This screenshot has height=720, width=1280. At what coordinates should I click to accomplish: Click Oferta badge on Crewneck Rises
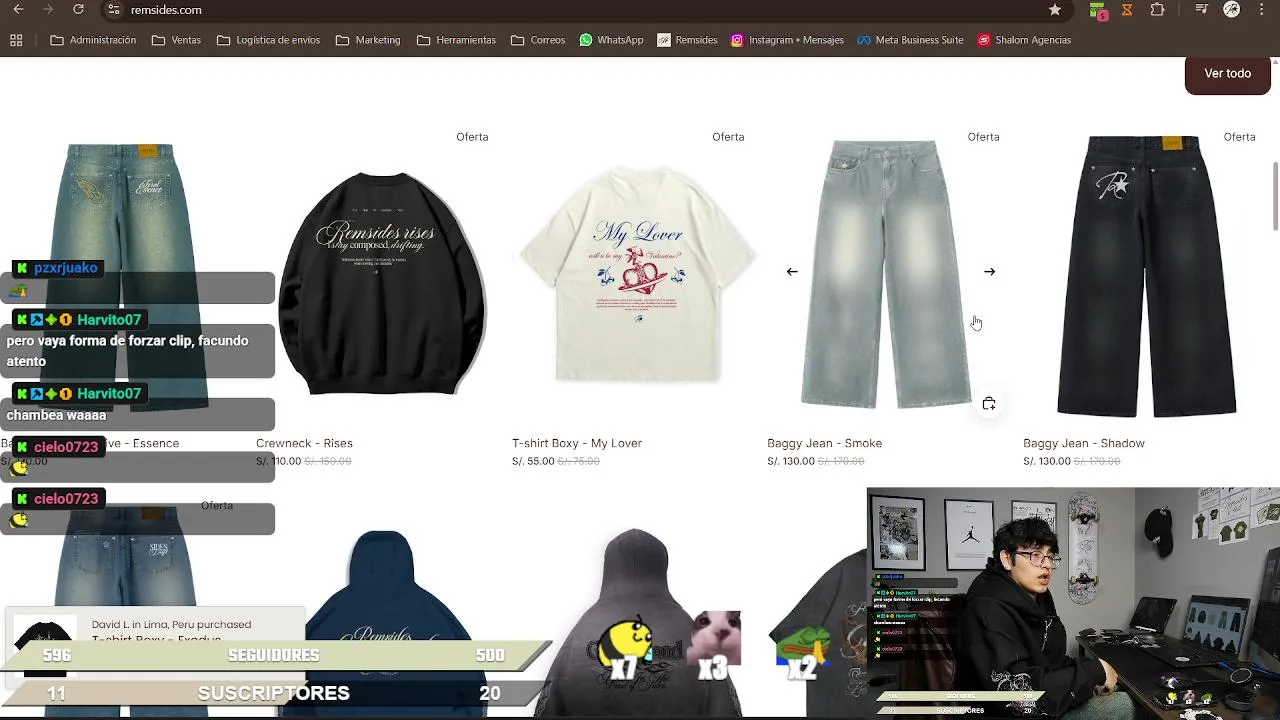[472, 137]
